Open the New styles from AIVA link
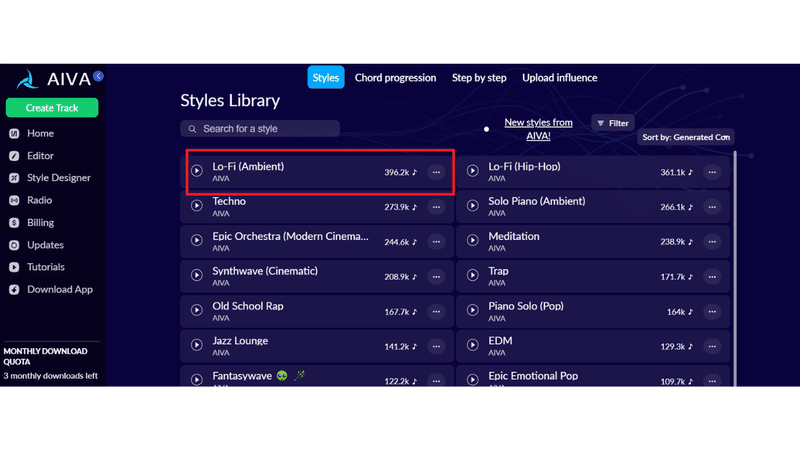This screenshot has height=450, width=800. coord(538,129)
